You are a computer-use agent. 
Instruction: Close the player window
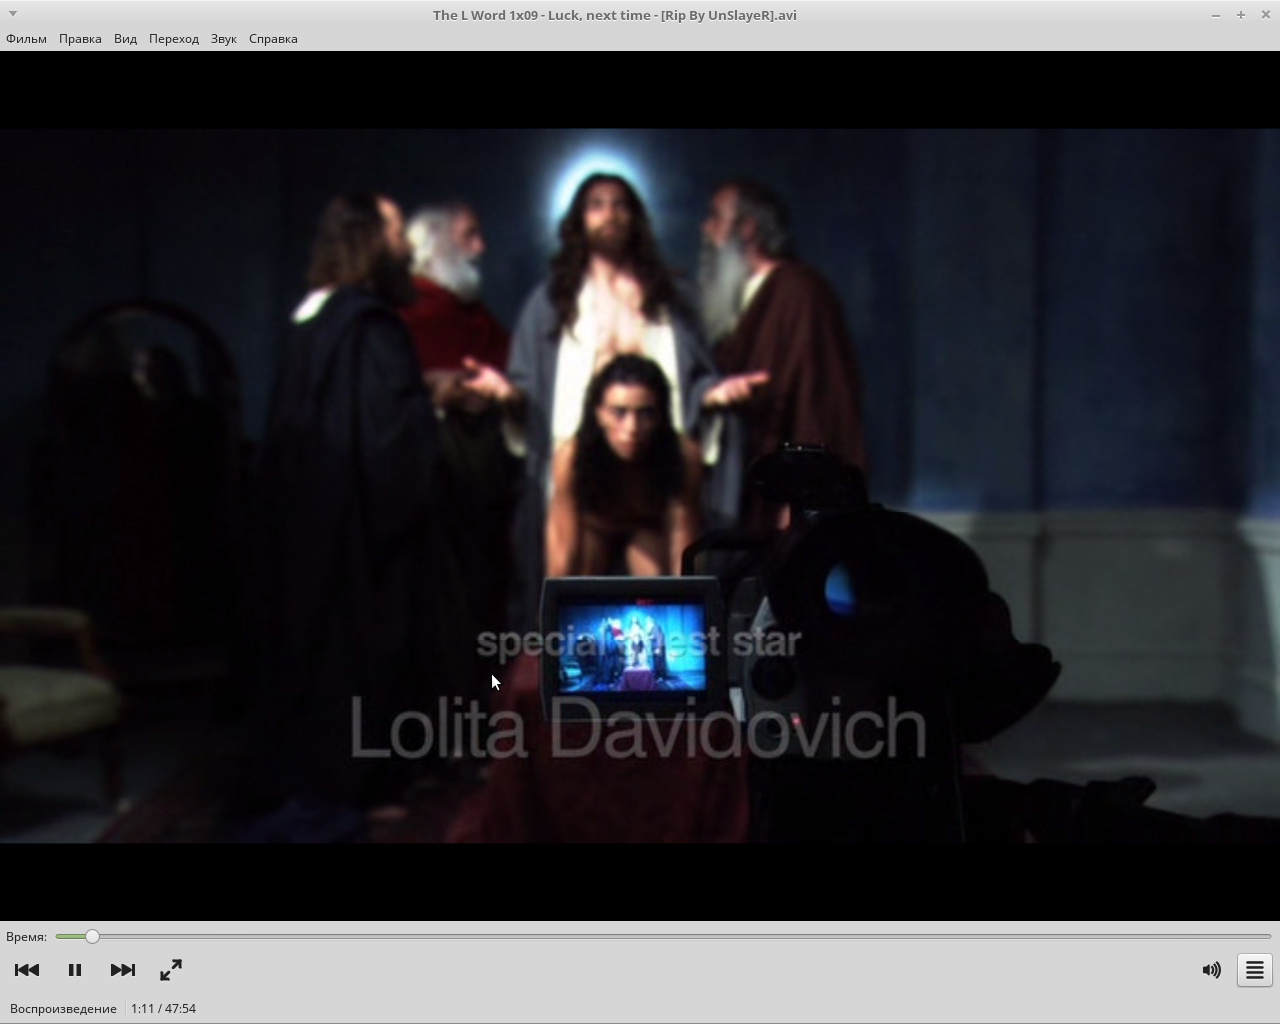coord(1266,15)
